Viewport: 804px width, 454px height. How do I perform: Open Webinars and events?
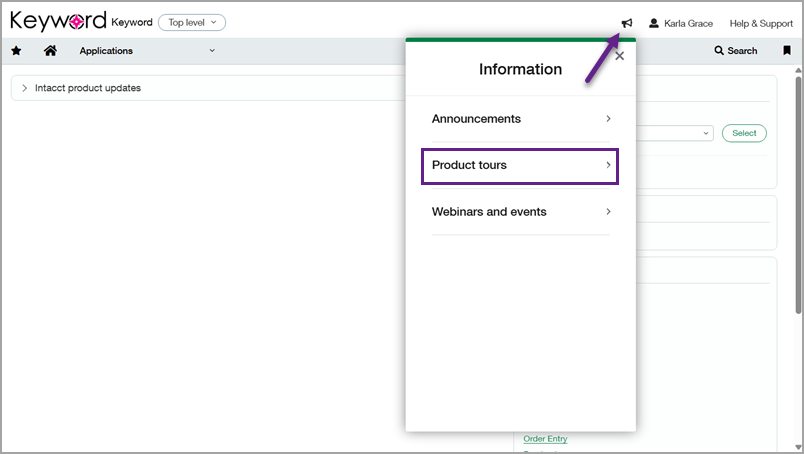pos(520,212)
